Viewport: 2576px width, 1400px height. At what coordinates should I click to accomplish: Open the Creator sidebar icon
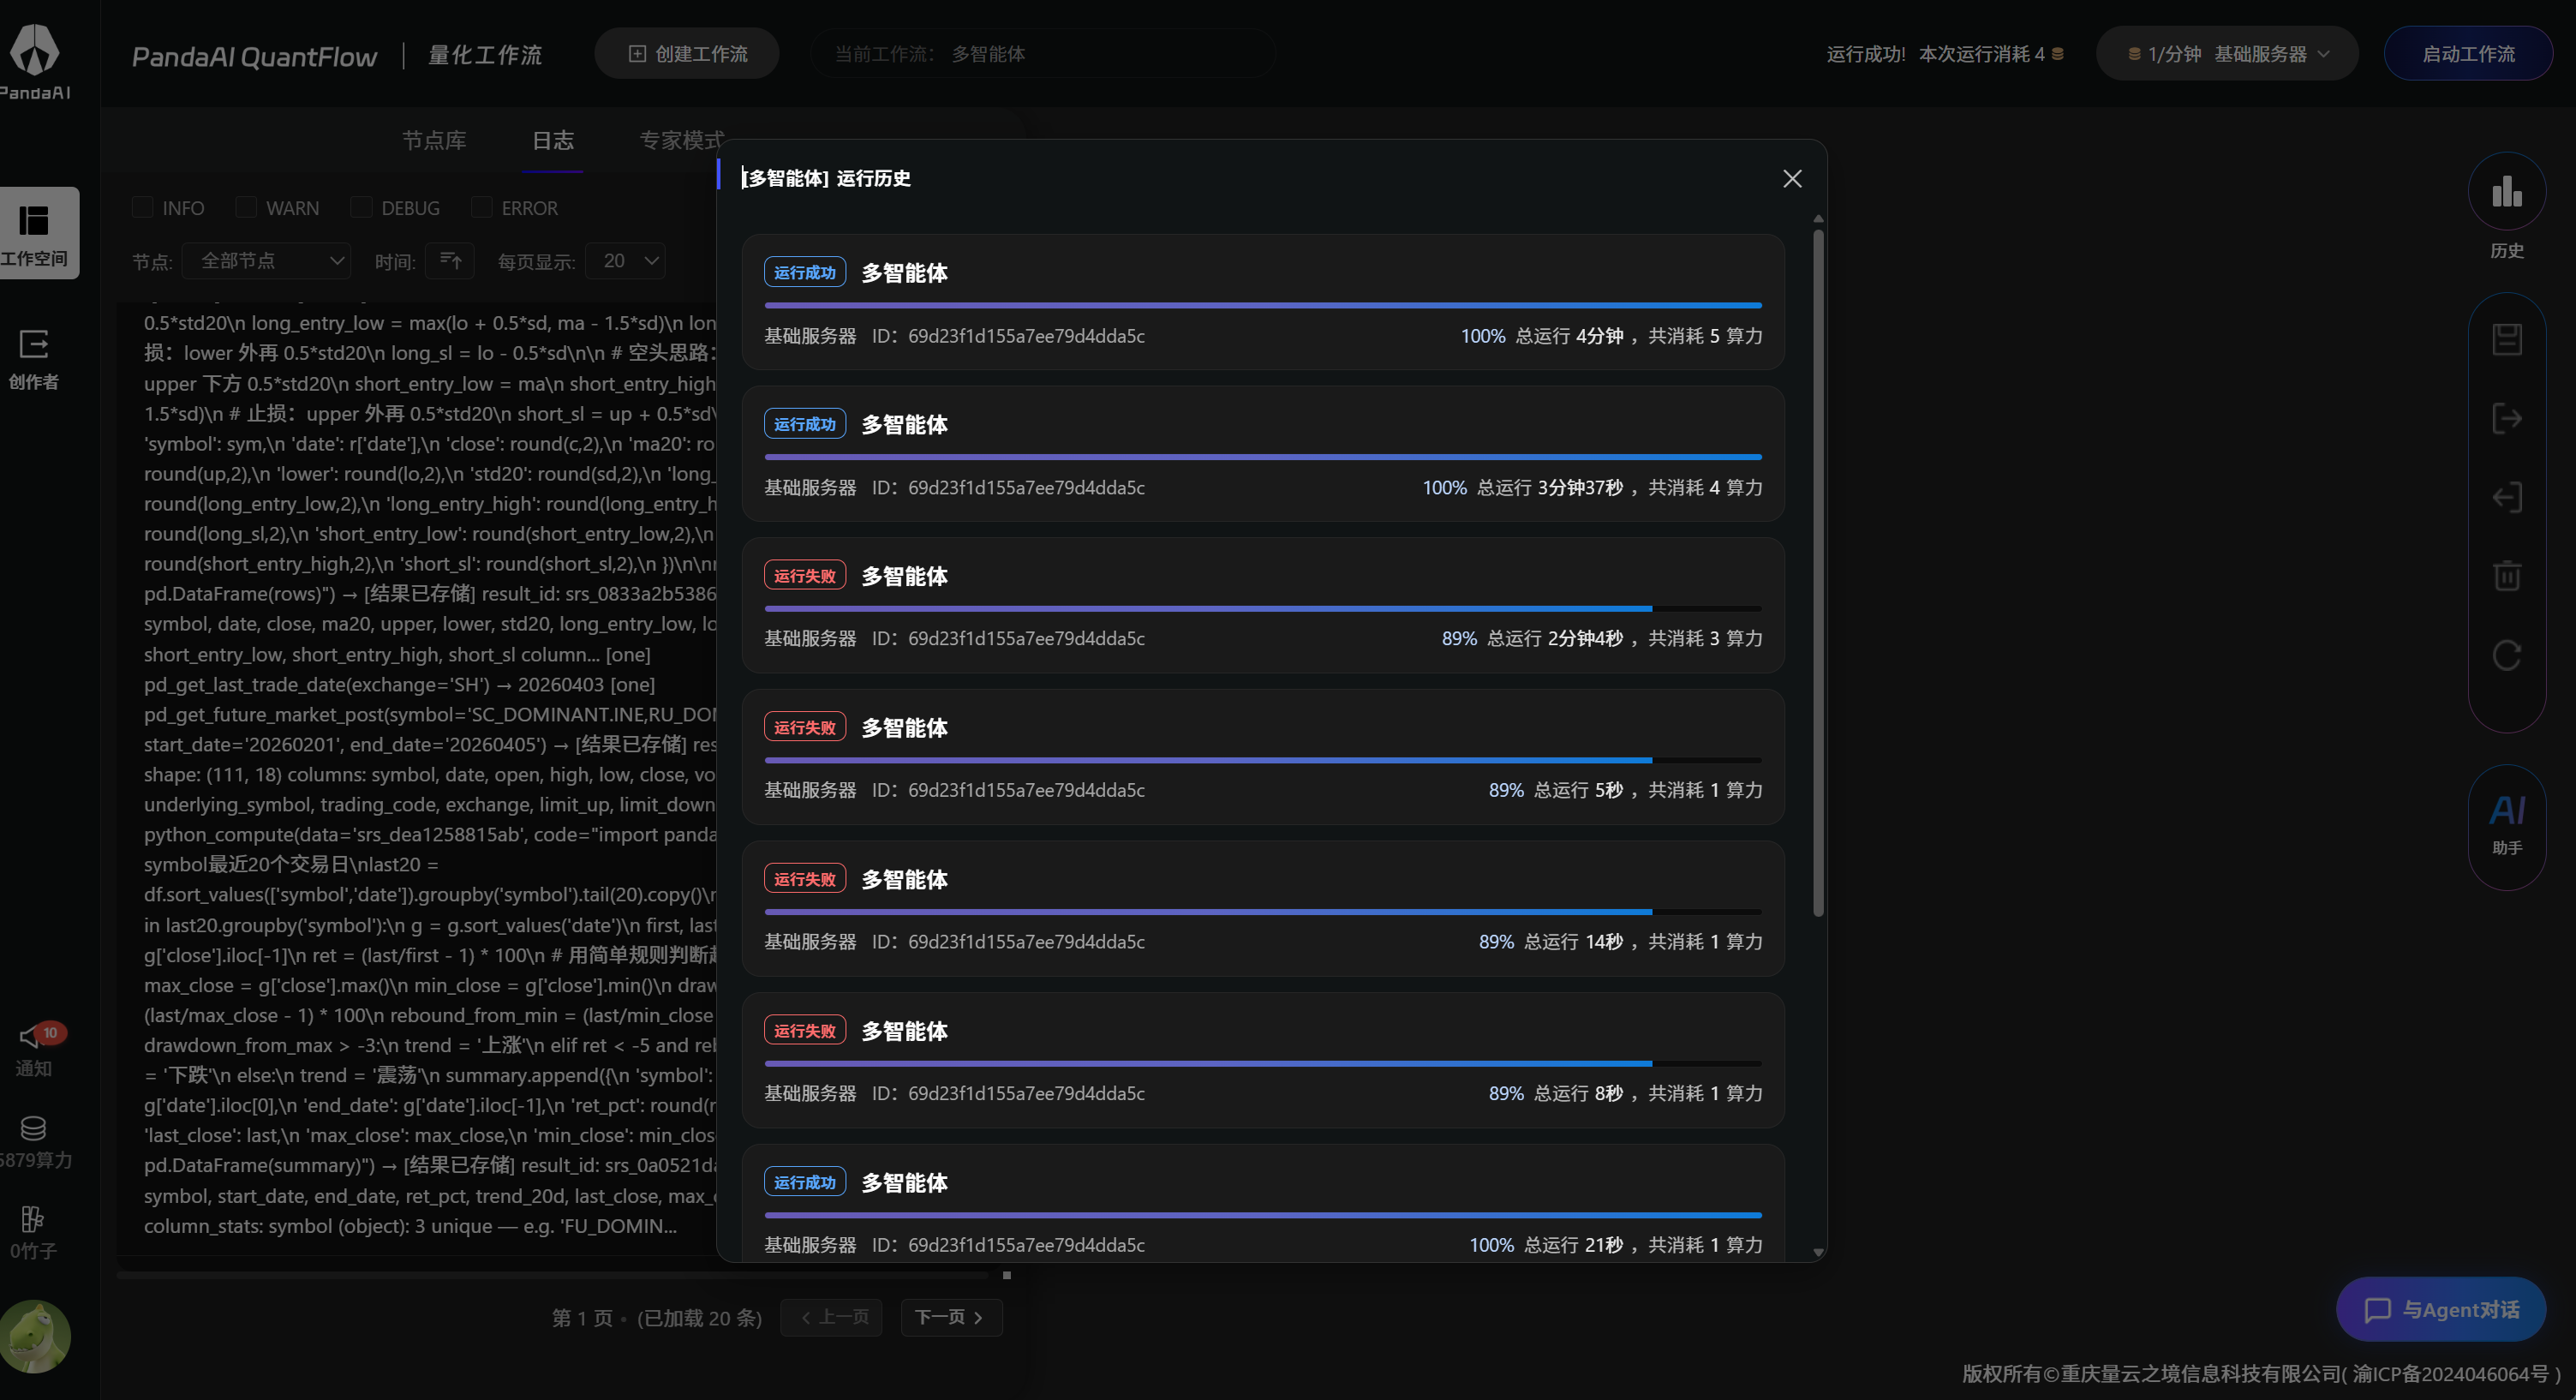pyautogui.click(x=34, y=345)
